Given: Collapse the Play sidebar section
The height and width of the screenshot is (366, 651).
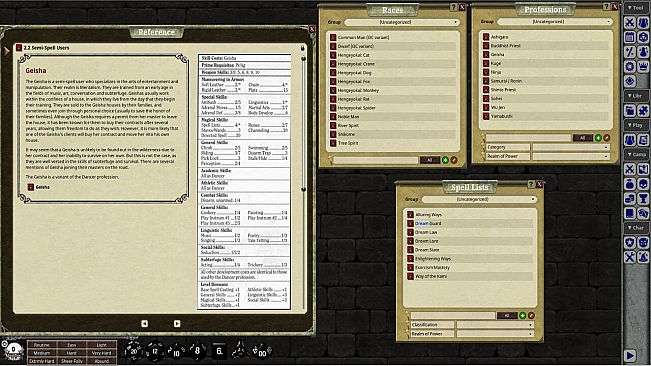Looking at the screenshot, I should [636, 125].
